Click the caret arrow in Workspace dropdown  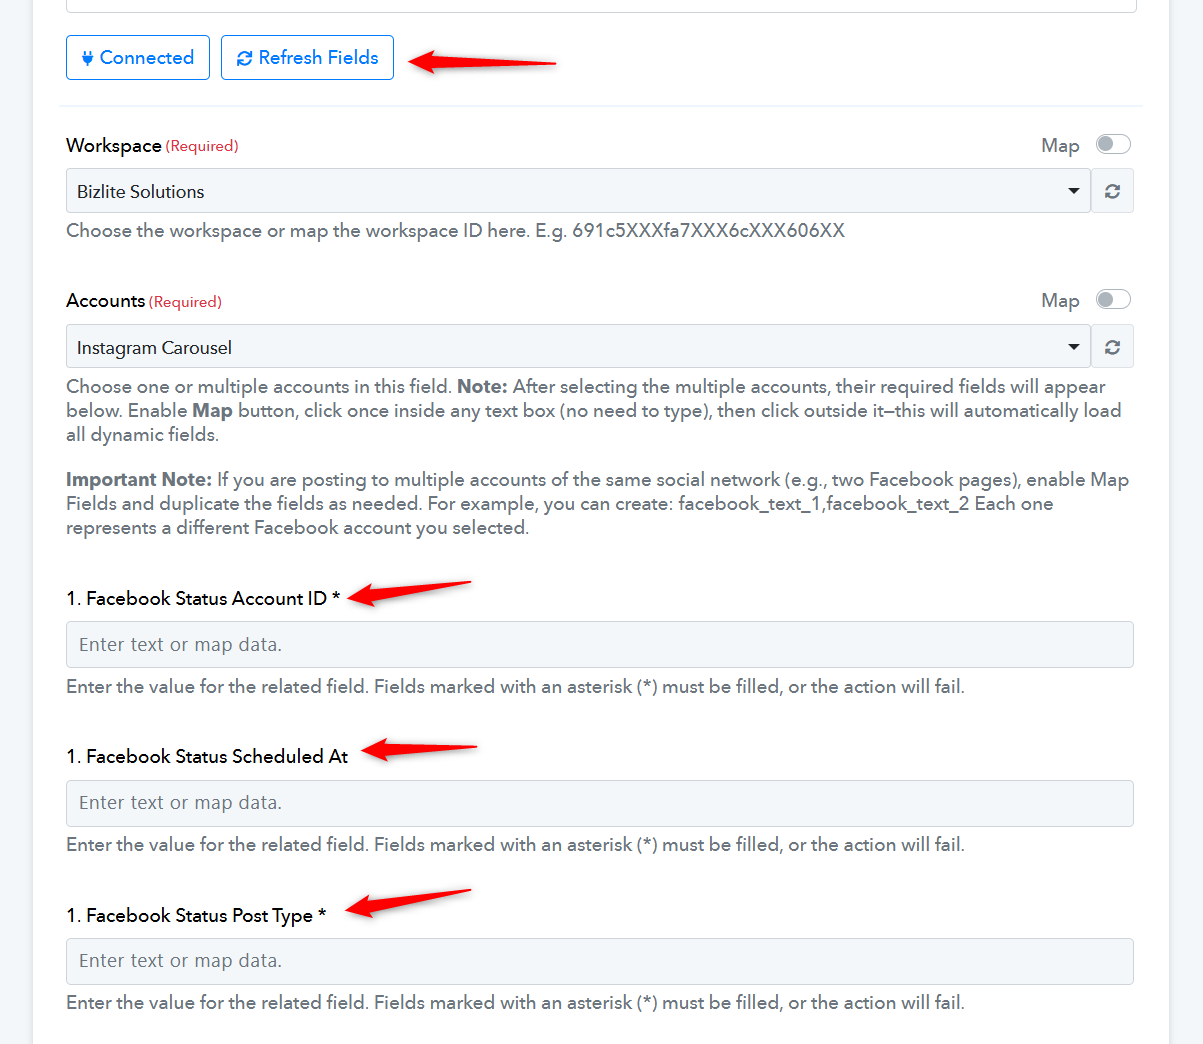(1073, 191)
